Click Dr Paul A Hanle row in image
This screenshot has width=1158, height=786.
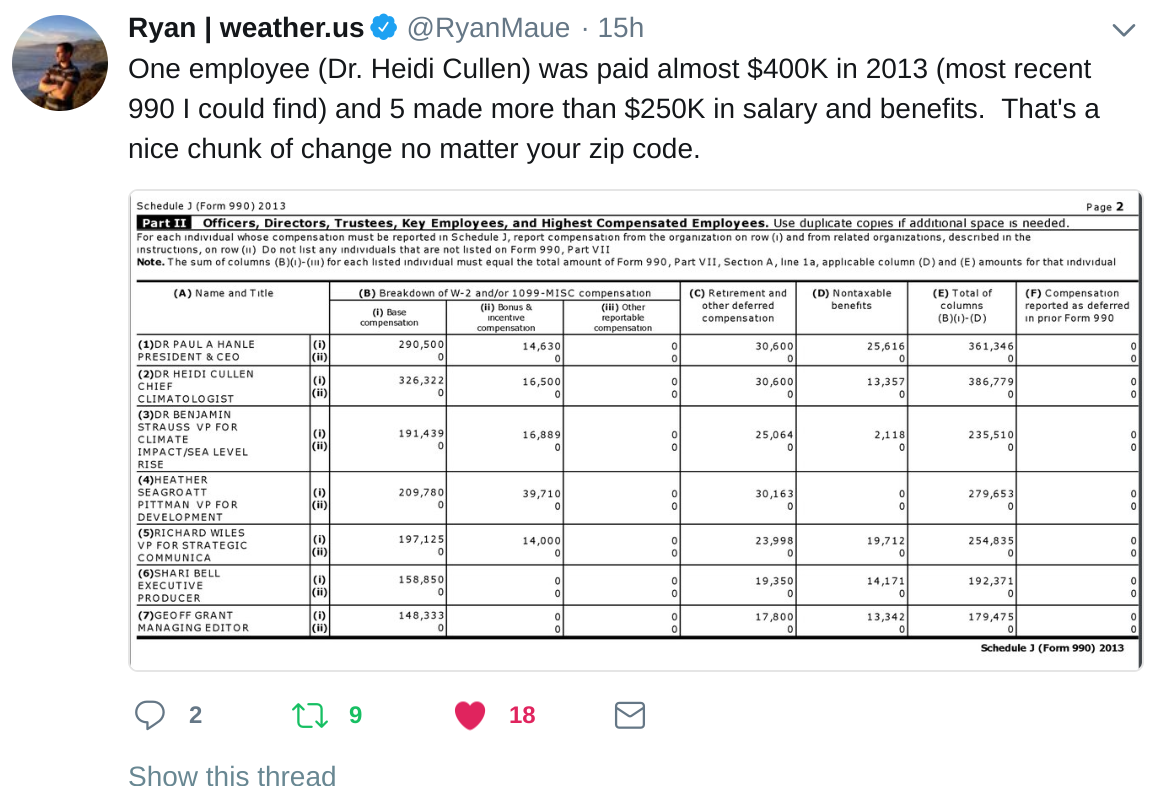pos(637,351)
